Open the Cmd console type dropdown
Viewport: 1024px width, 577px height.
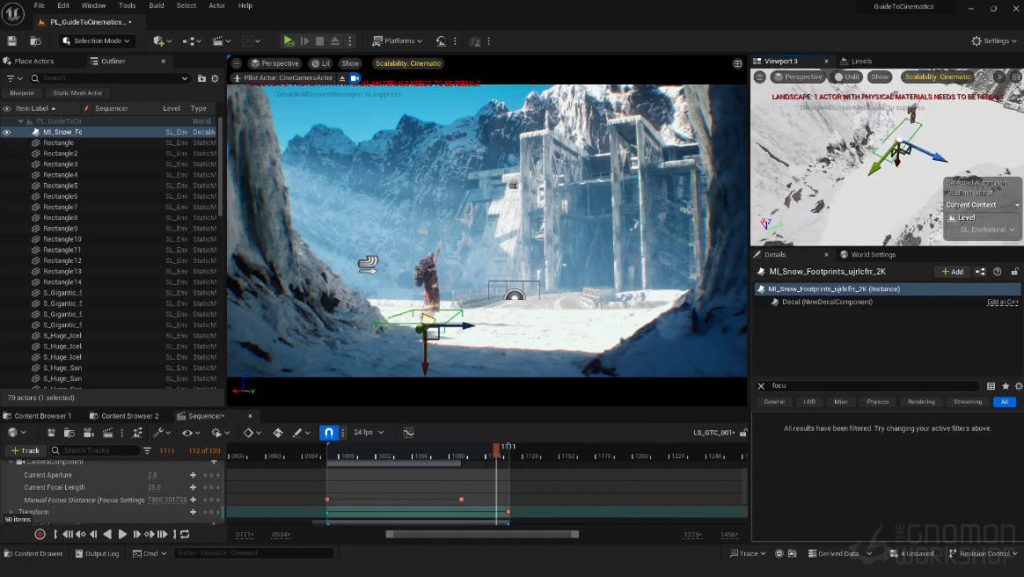(x=150, y=554)
